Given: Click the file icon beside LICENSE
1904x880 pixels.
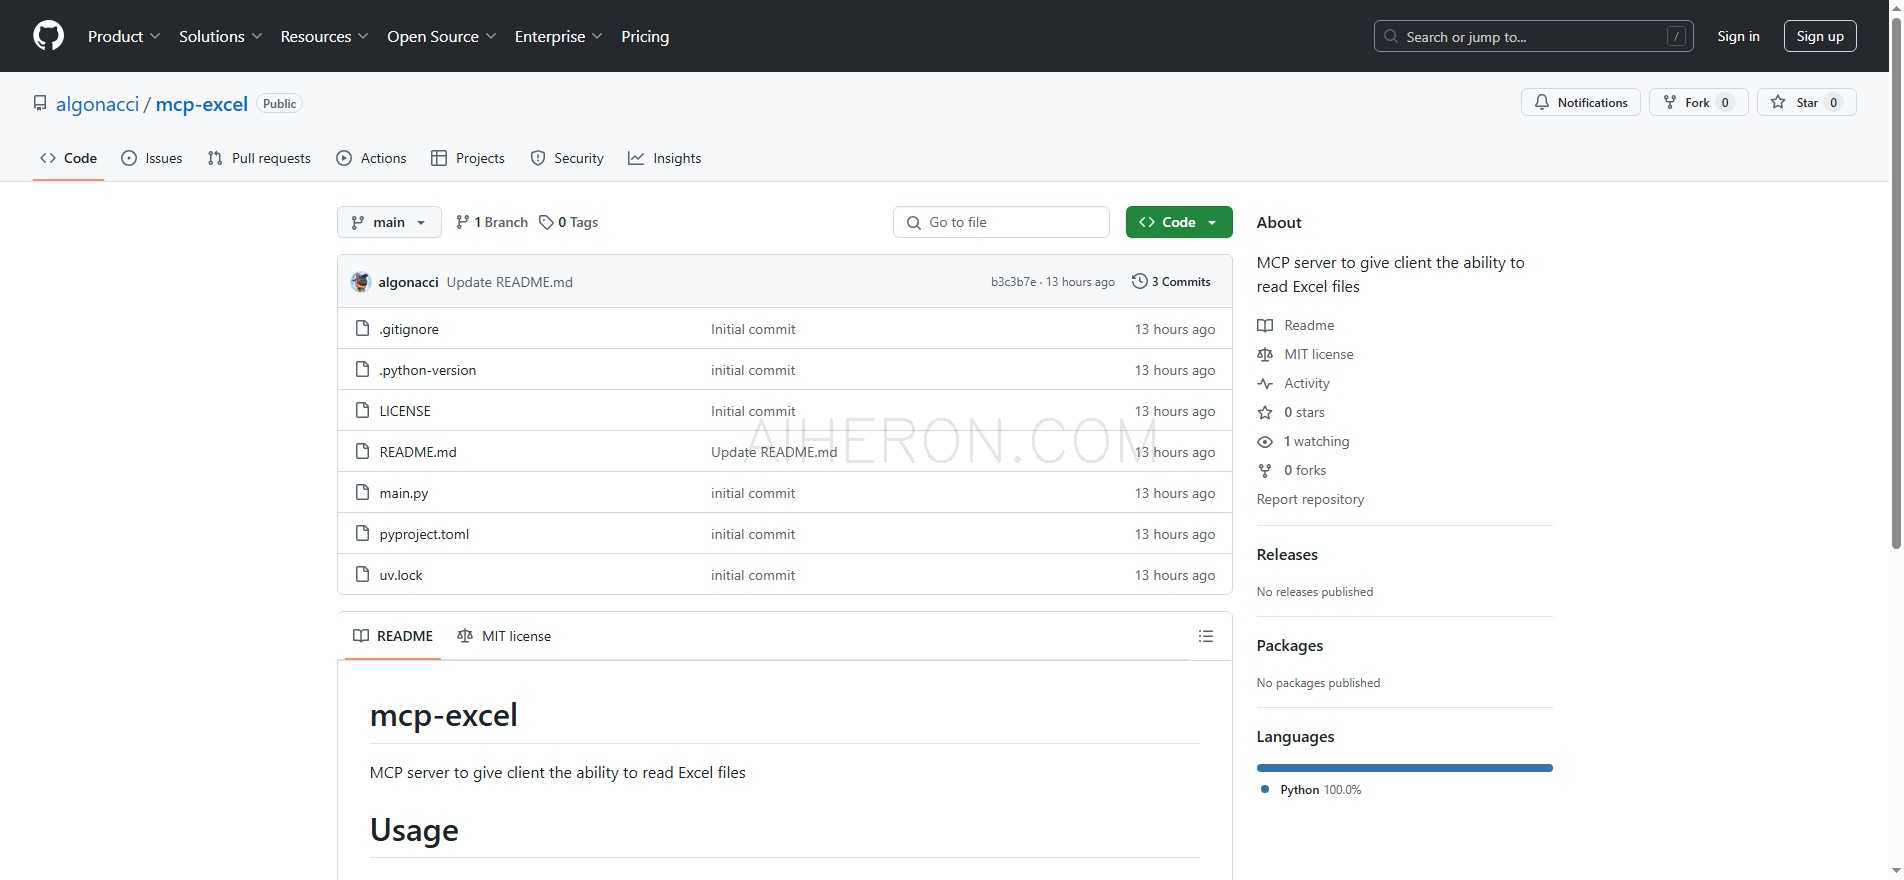Looking at the screenshot, I should pos(363,410).
